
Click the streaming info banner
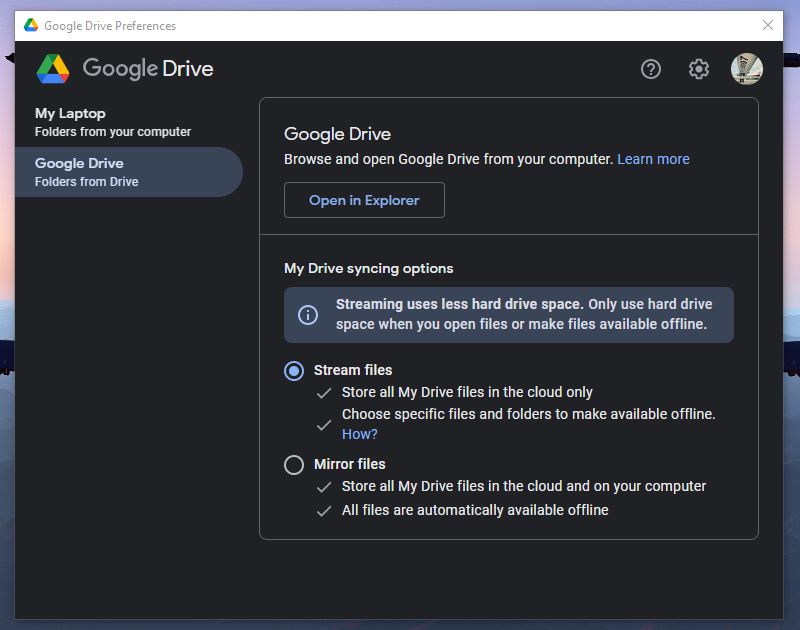[x=509, y=314]
